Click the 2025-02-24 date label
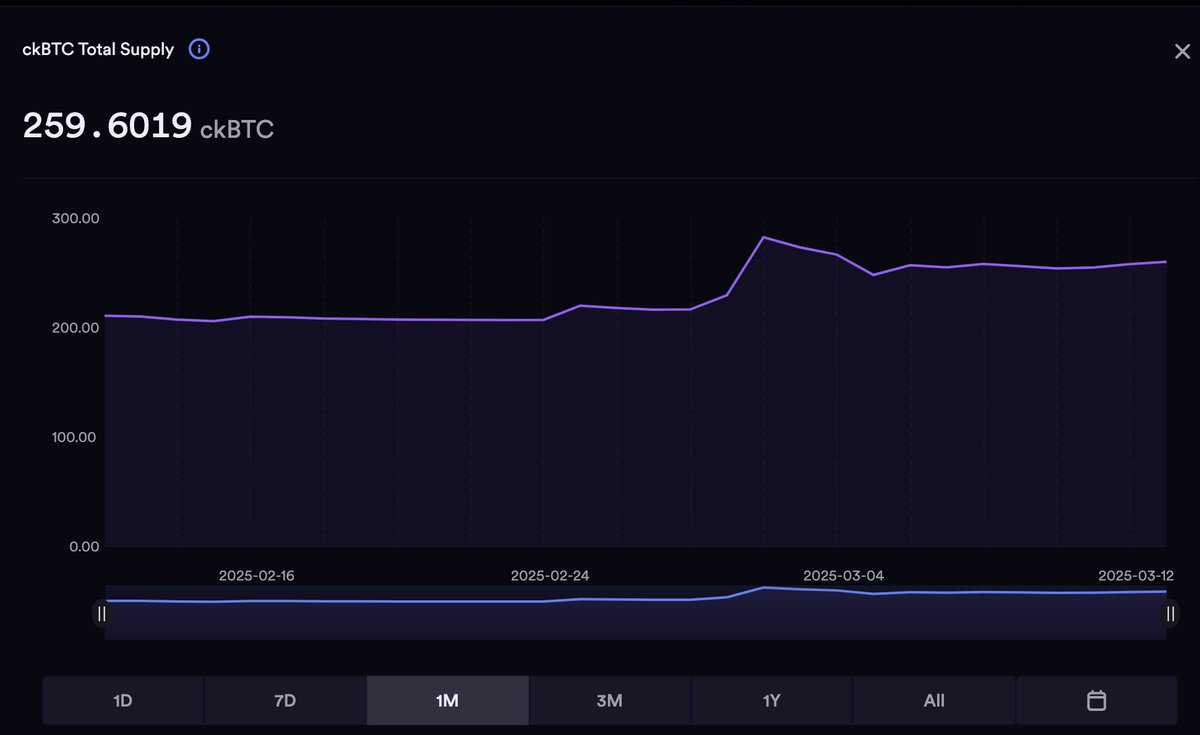Screen dimensions: 1200x735 [x=551, y=575]
